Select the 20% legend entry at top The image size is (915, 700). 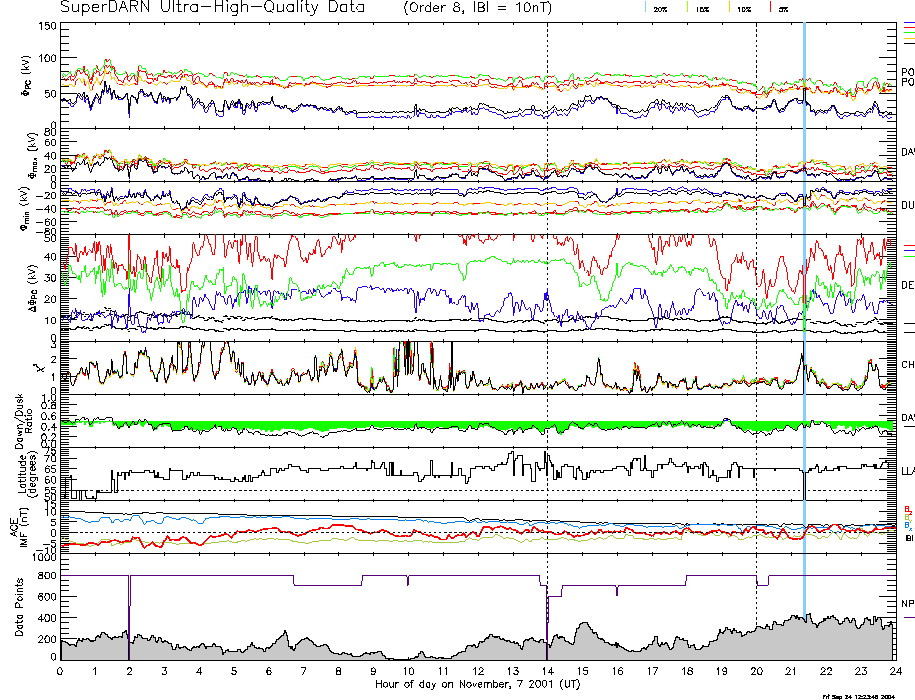coord(661,8)
